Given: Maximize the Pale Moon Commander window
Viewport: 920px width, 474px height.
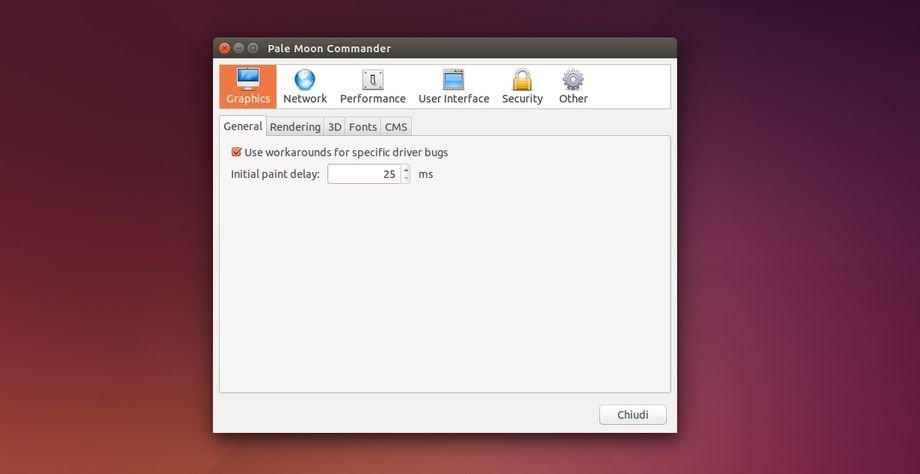Looking at the screenshot, I should click(252, 48).
